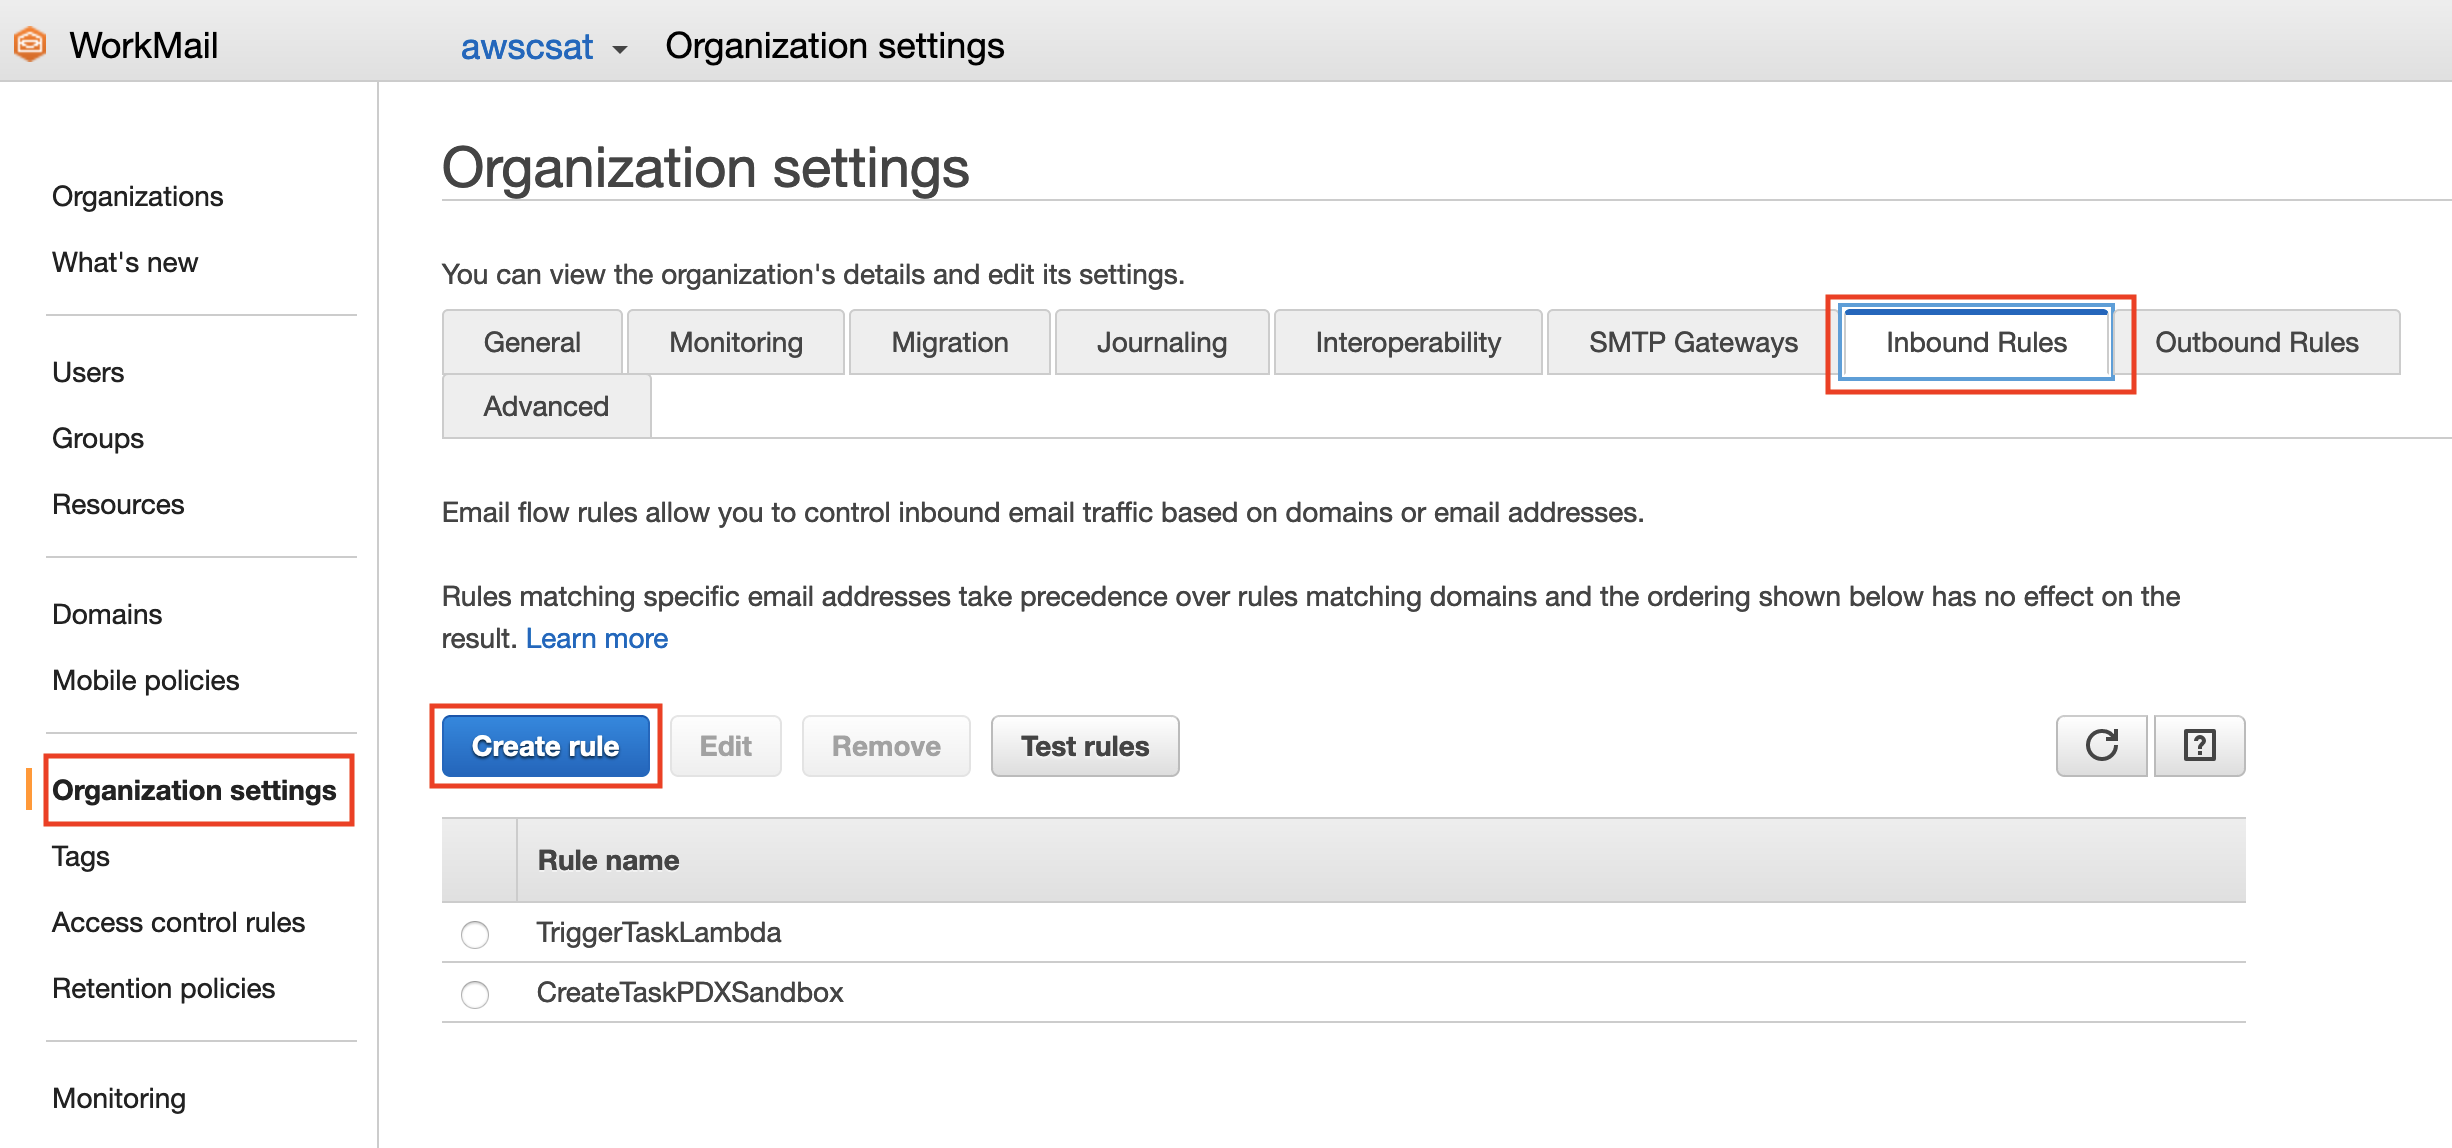Image resolution: width=2452 pixels, height=1148 pixels.
Task: Click the Create rule button
Action: 546,746
